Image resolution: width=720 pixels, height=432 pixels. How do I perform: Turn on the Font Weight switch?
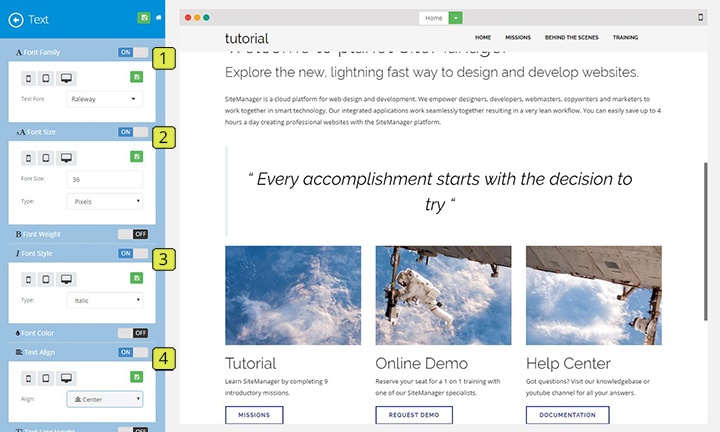point(133,234)
